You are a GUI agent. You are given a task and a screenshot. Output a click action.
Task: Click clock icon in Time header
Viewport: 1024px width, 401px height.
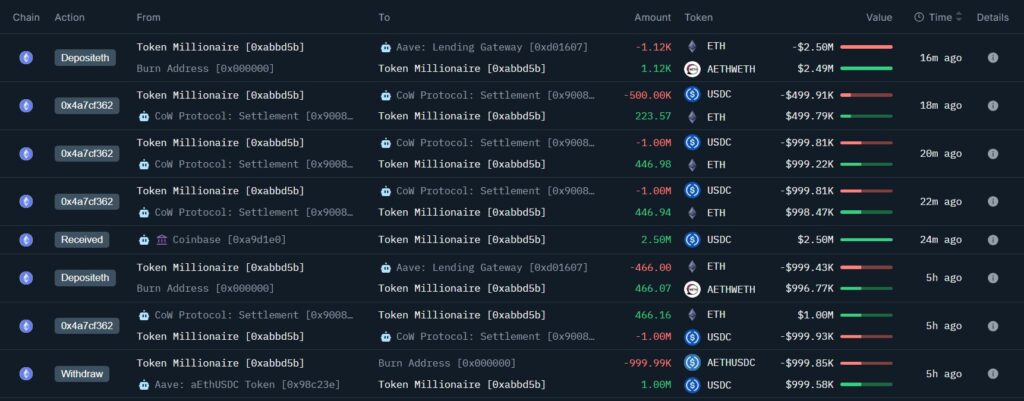(x=919, y=18)
